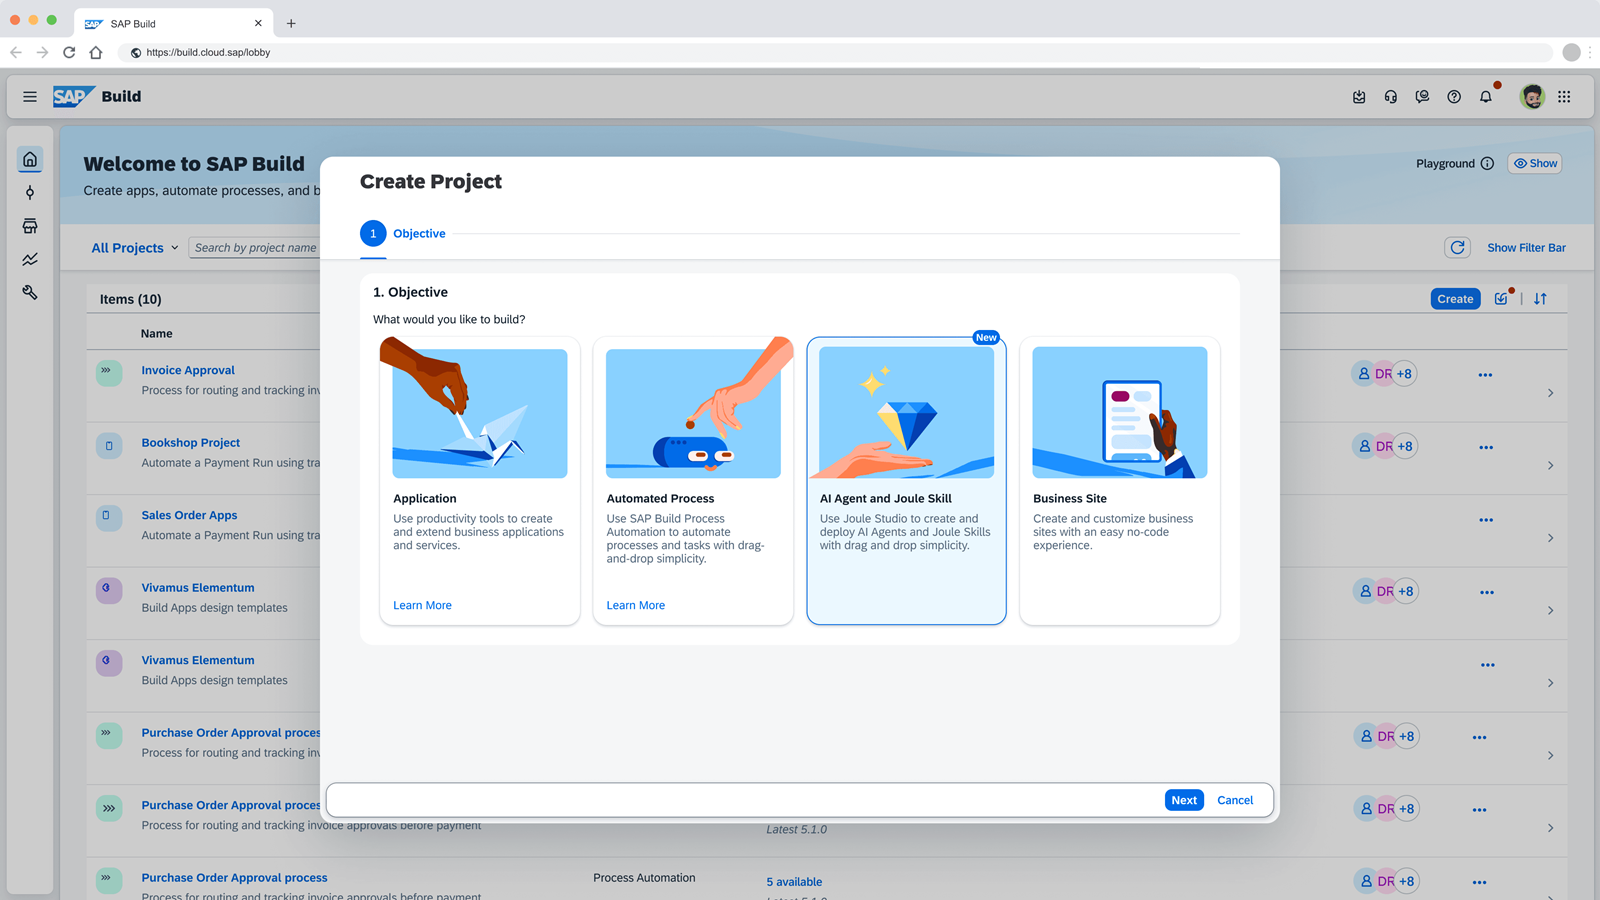Cancel the Create Project dialog

click(1235, 800)
